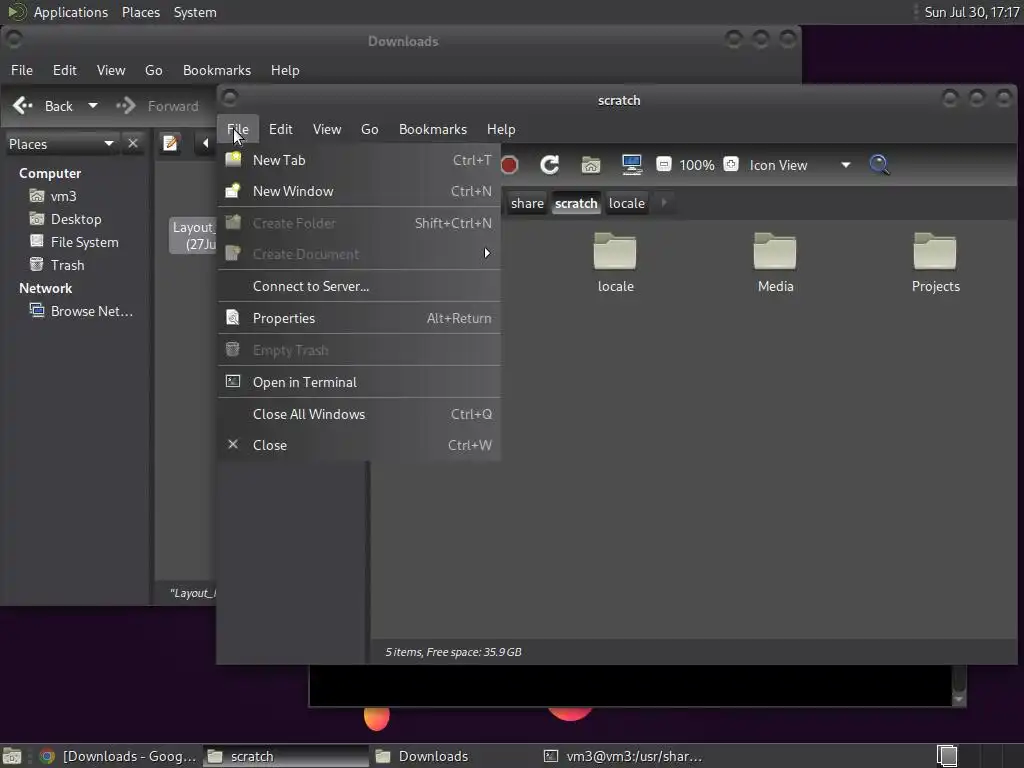Switch to Downloads Google Chrome taskbar item
Image resolution: width=1024 pixels, height=768 pixels.
pyautogui.click(x=119, y=756)
